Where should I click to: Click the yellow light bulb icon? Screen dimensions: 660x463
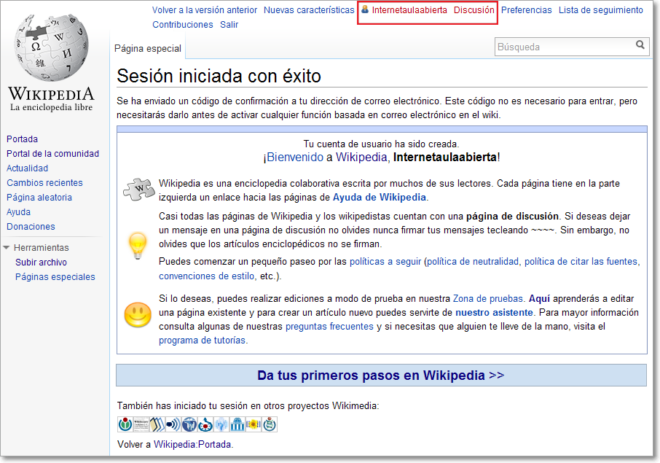[138, 245]
